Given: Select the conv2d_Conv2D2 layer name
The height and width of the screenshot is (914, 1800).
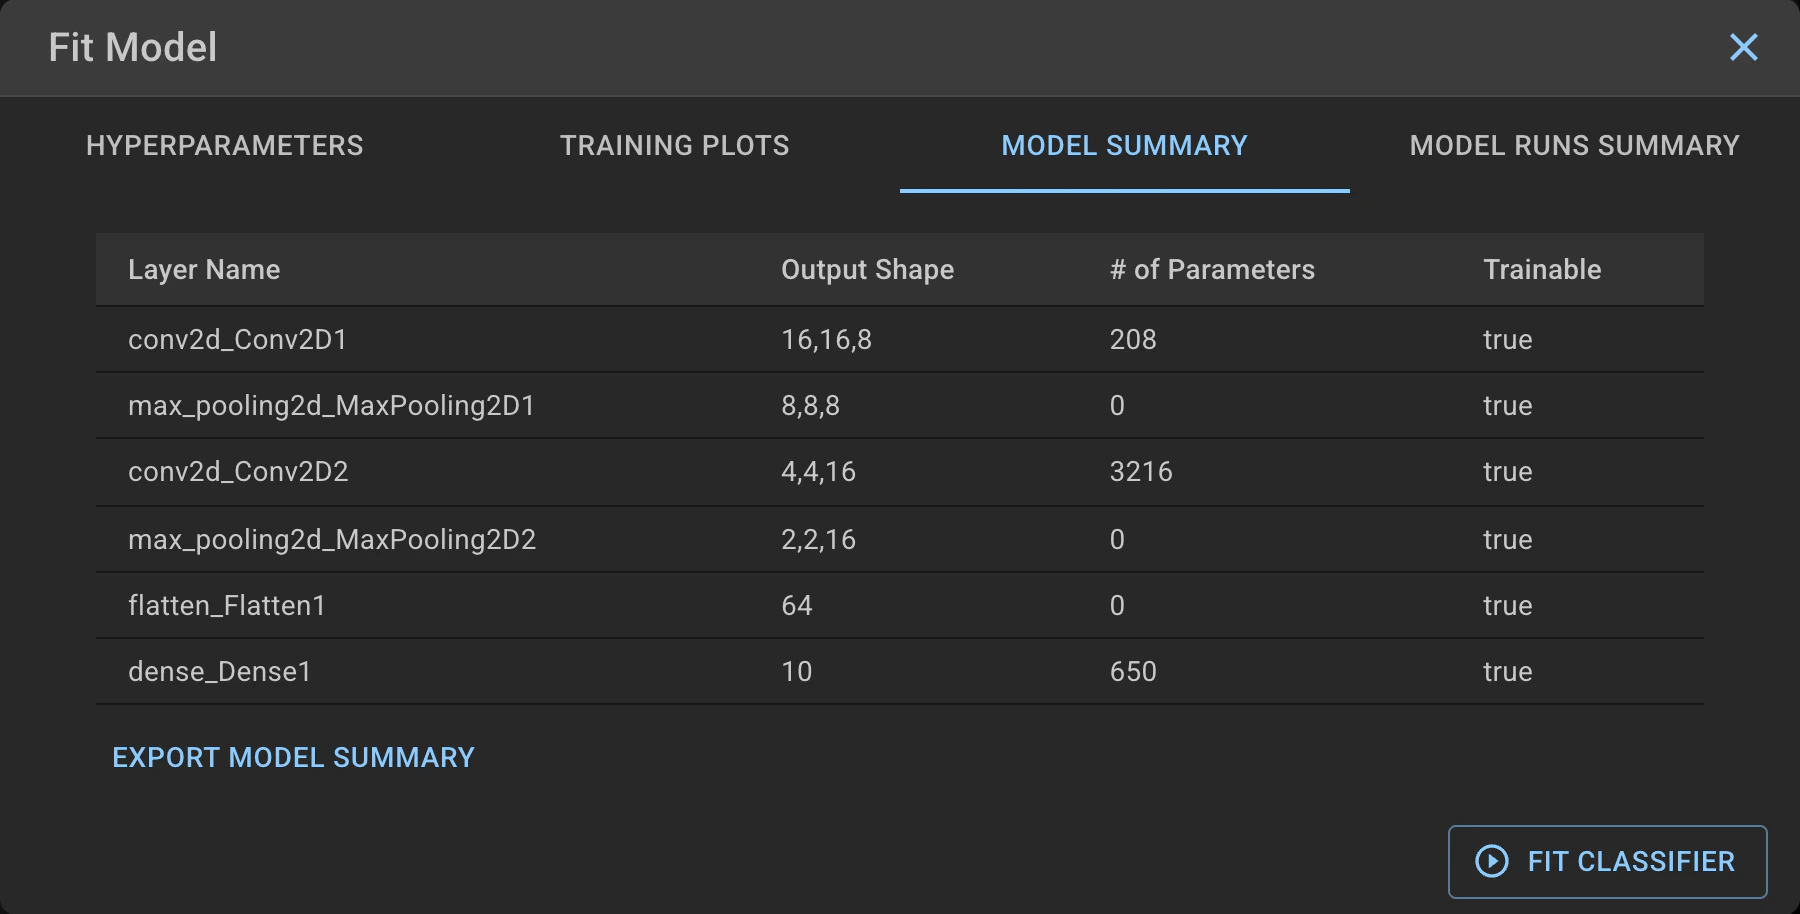Looking at the screenshot, I should pos(238,472).
